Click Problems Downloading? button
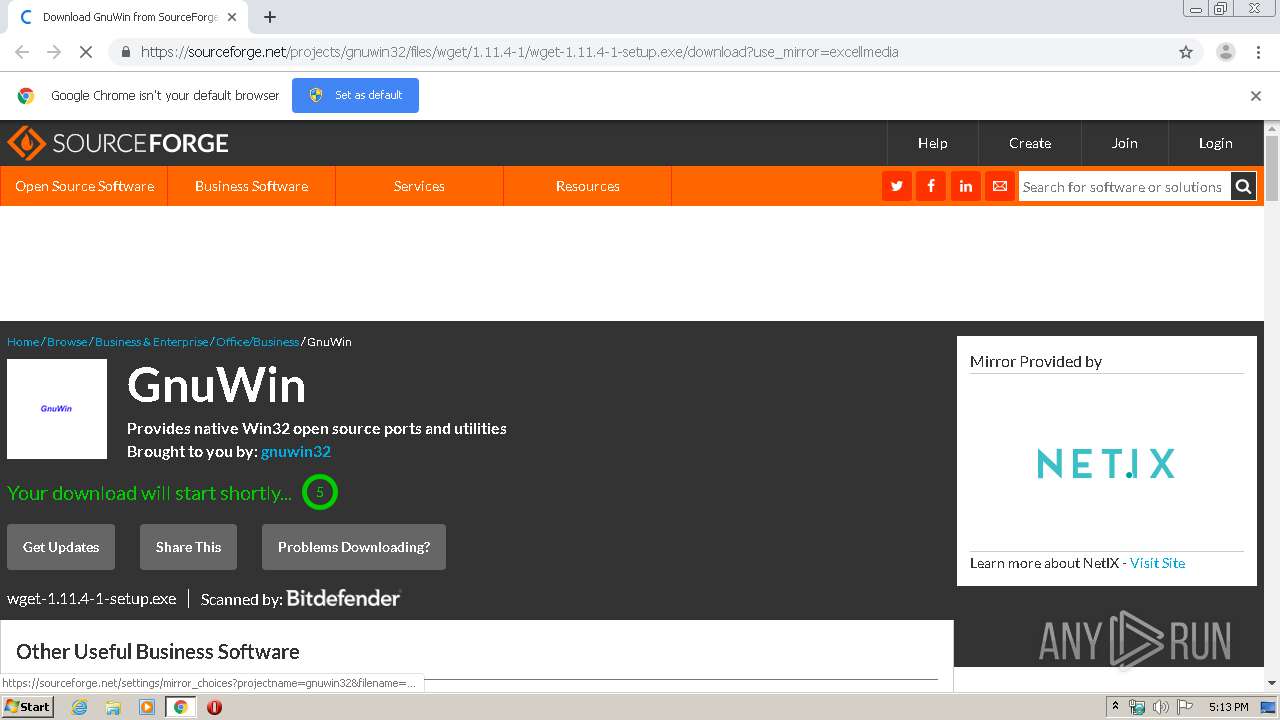This screenshot has width=1280, height=720. click(354, 547)
